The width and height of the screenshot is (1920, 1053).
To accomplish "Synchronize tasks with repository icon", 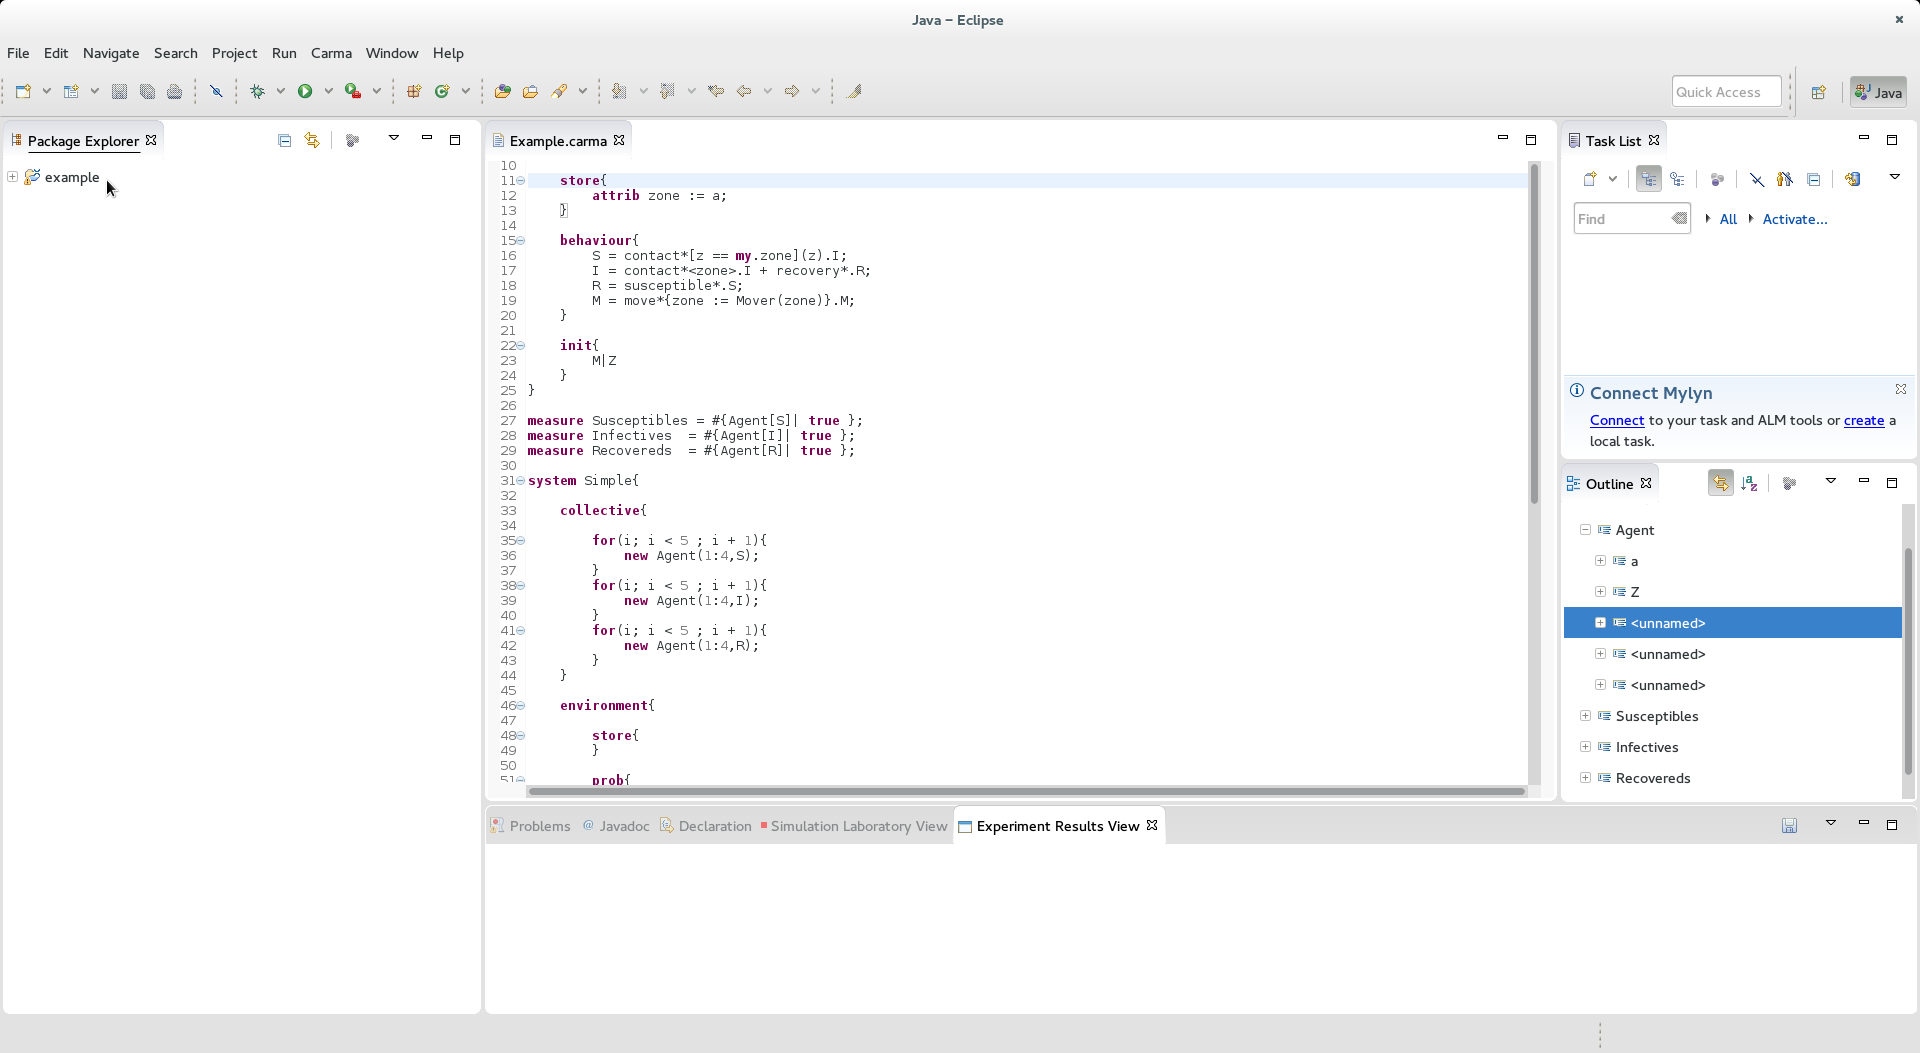I will [x=1852, y=180].
